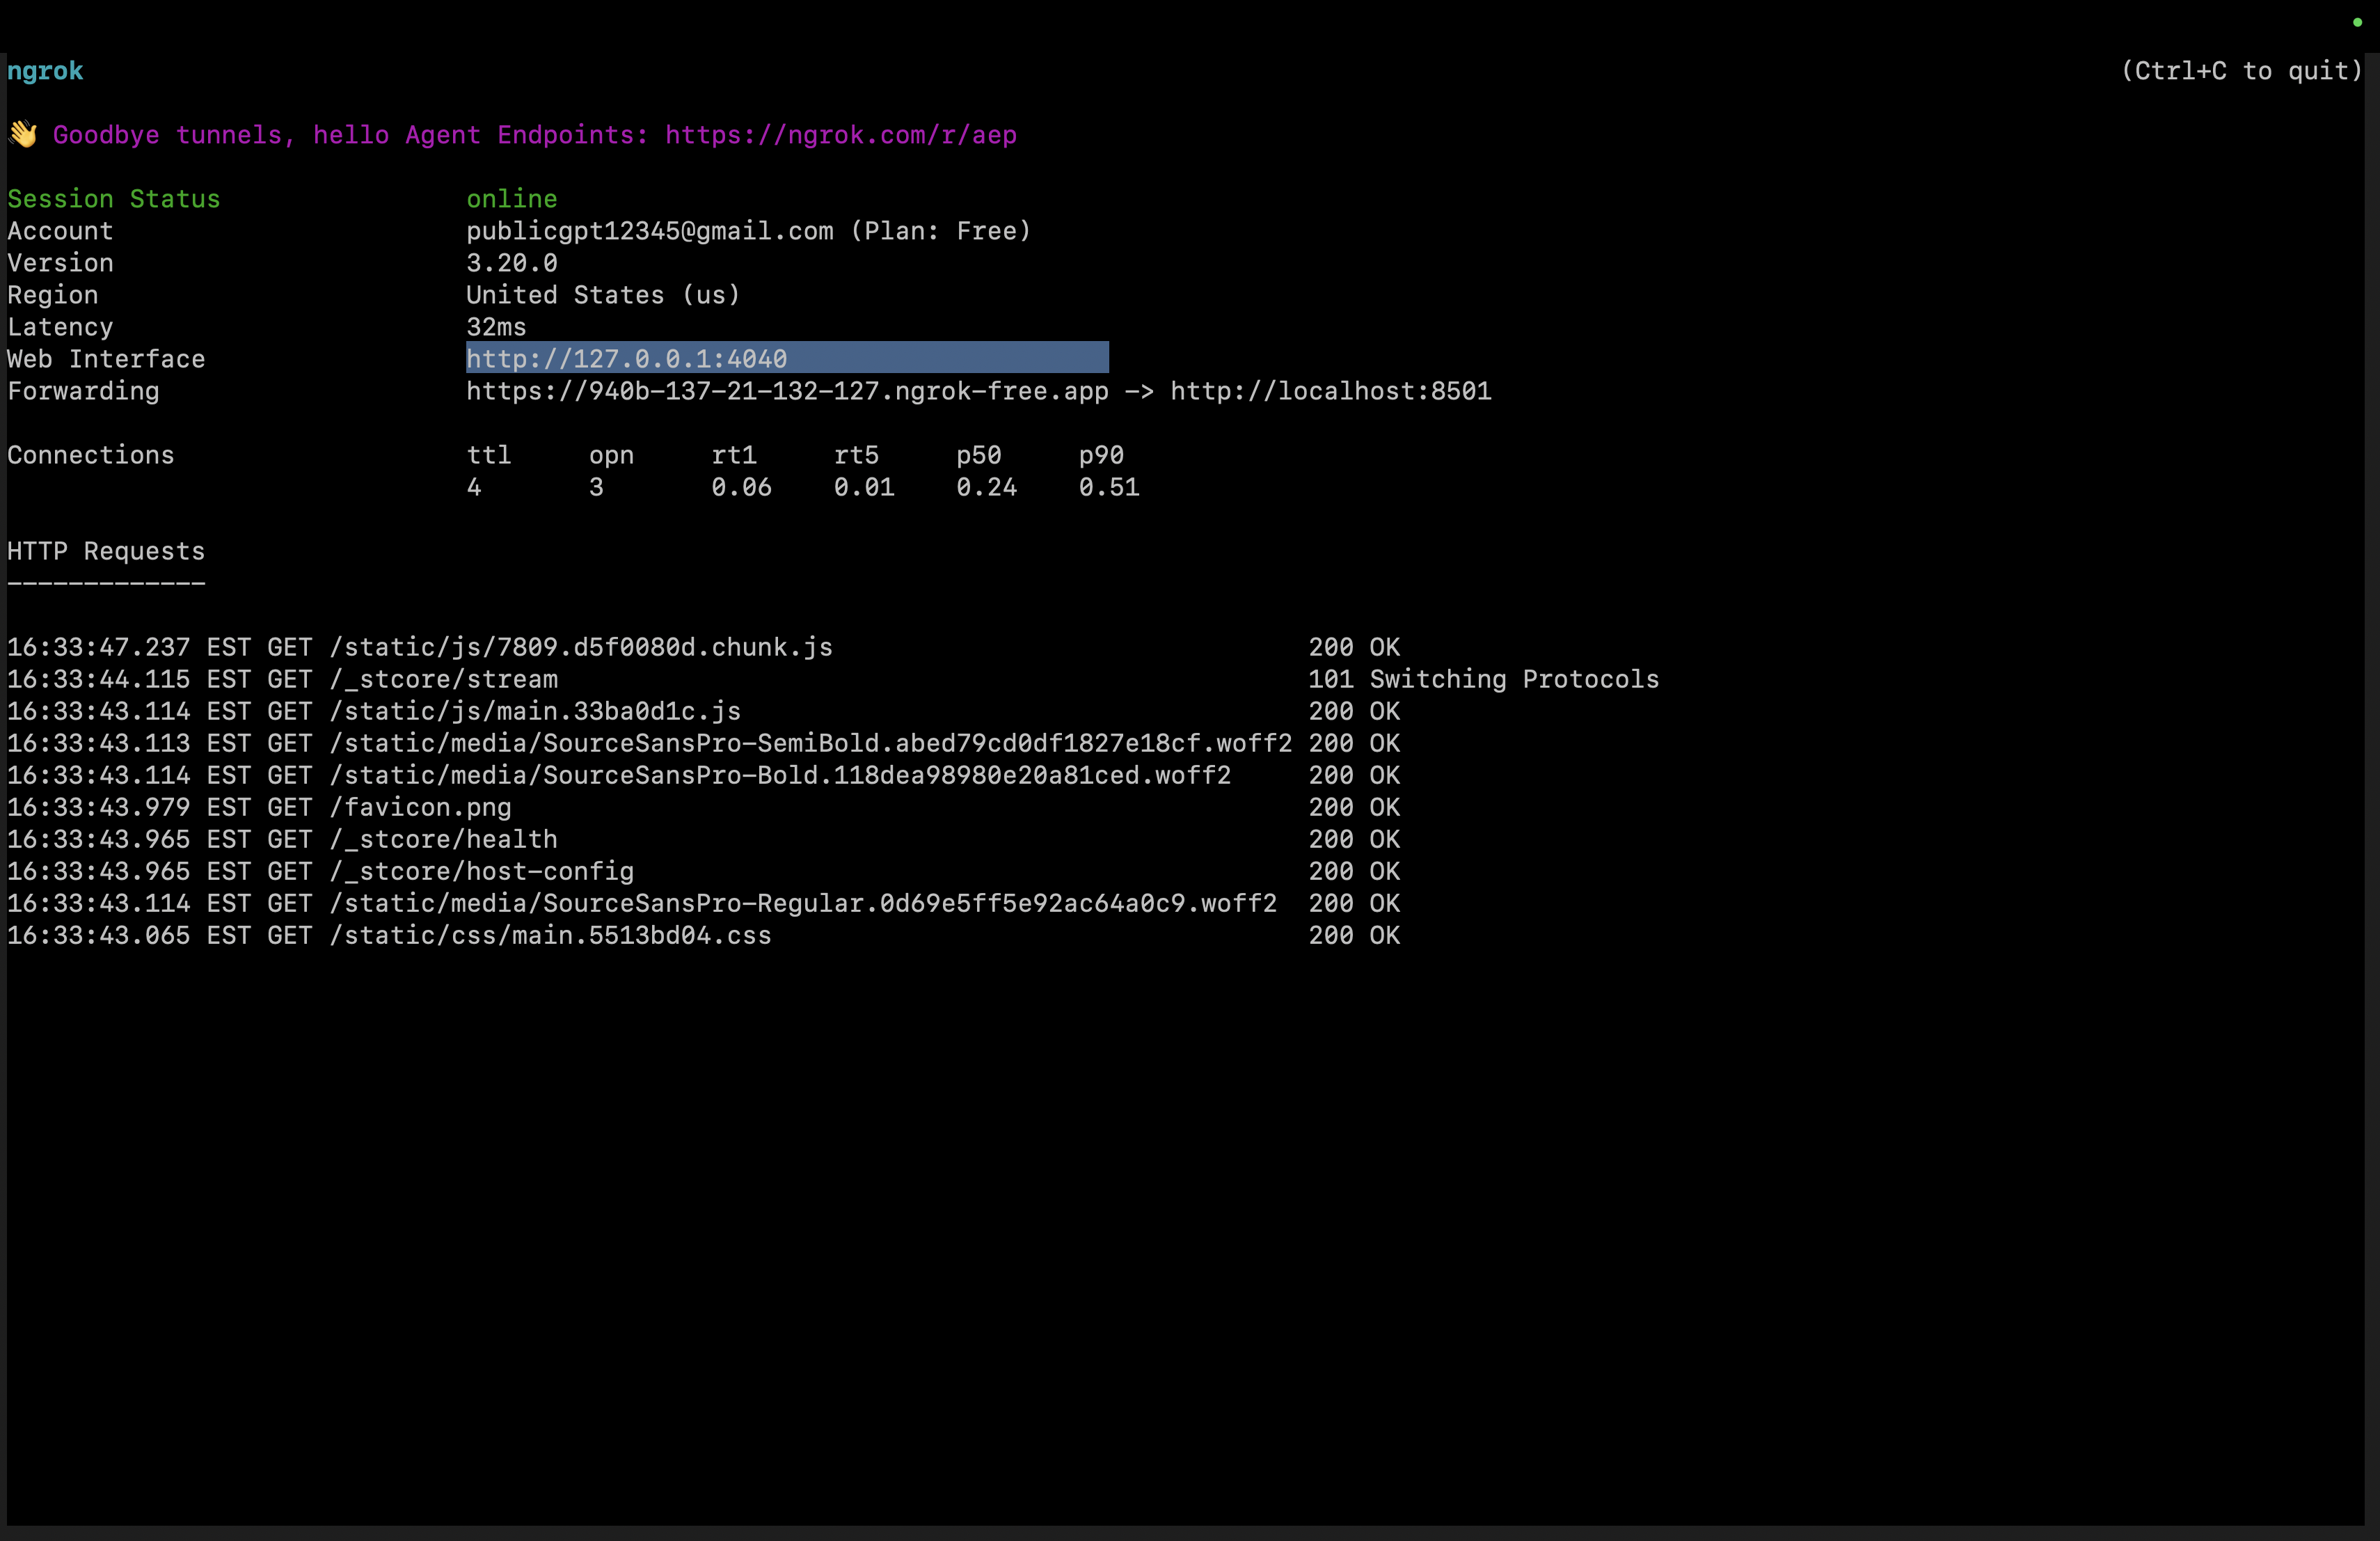2380x1541 pixels.
Task: Click the /favicon.png request path
Action: [x=420, y=807]
